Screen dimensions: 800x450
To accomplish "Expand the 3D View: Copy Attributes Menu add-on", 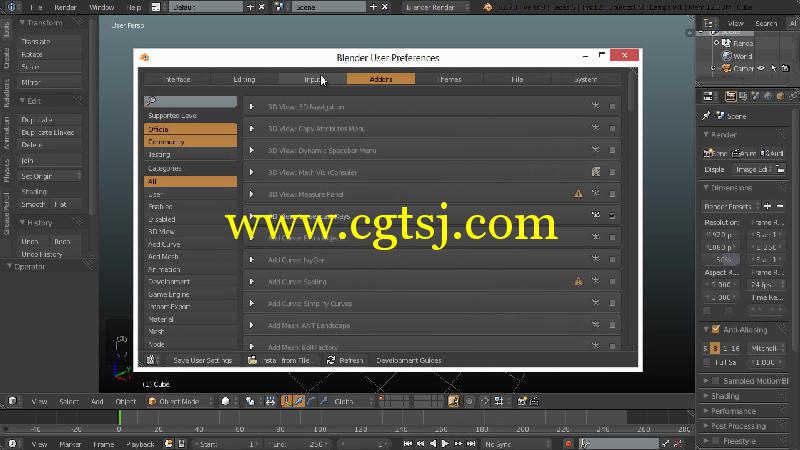I will [x=252, y=129].
